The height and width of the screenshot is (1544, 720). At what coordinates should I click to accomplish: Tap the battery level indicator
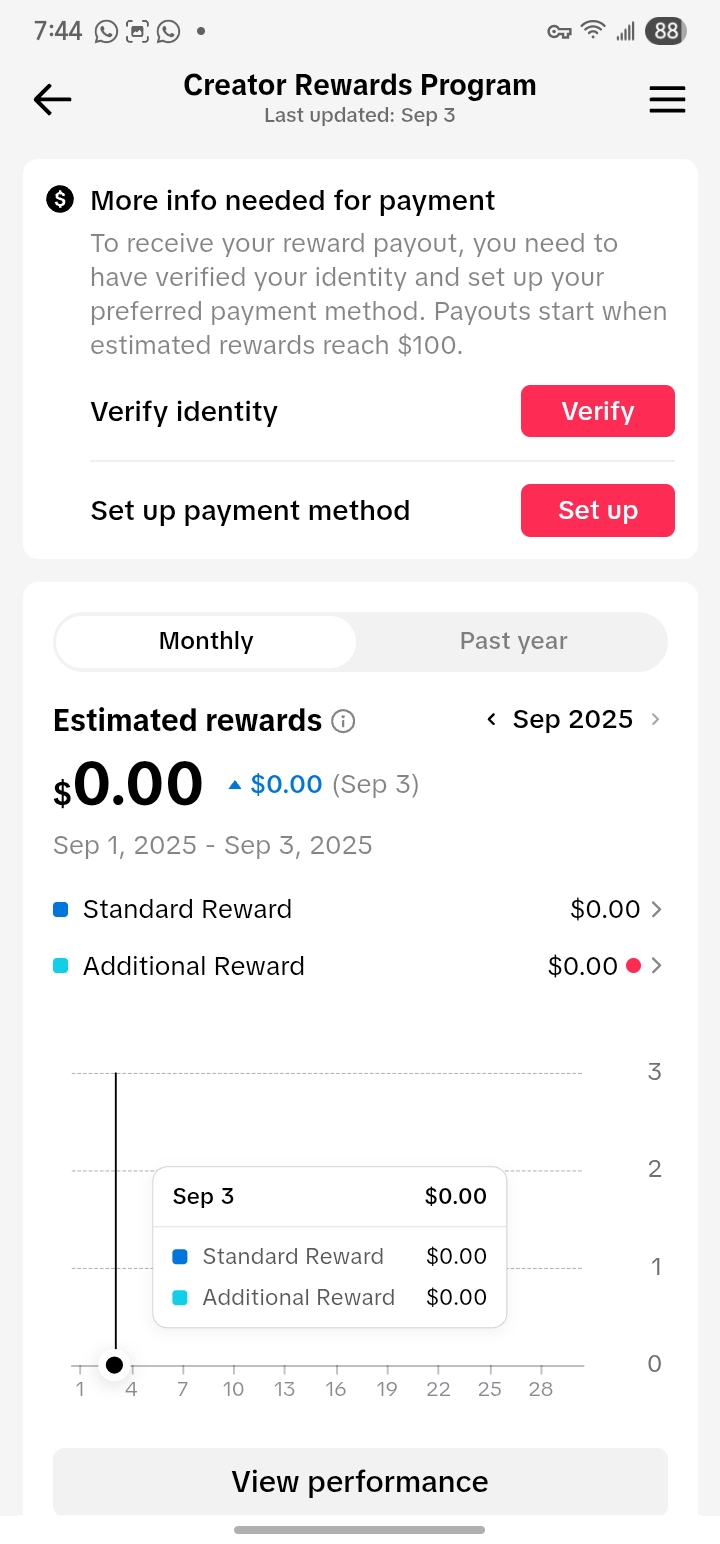(666, 31)
